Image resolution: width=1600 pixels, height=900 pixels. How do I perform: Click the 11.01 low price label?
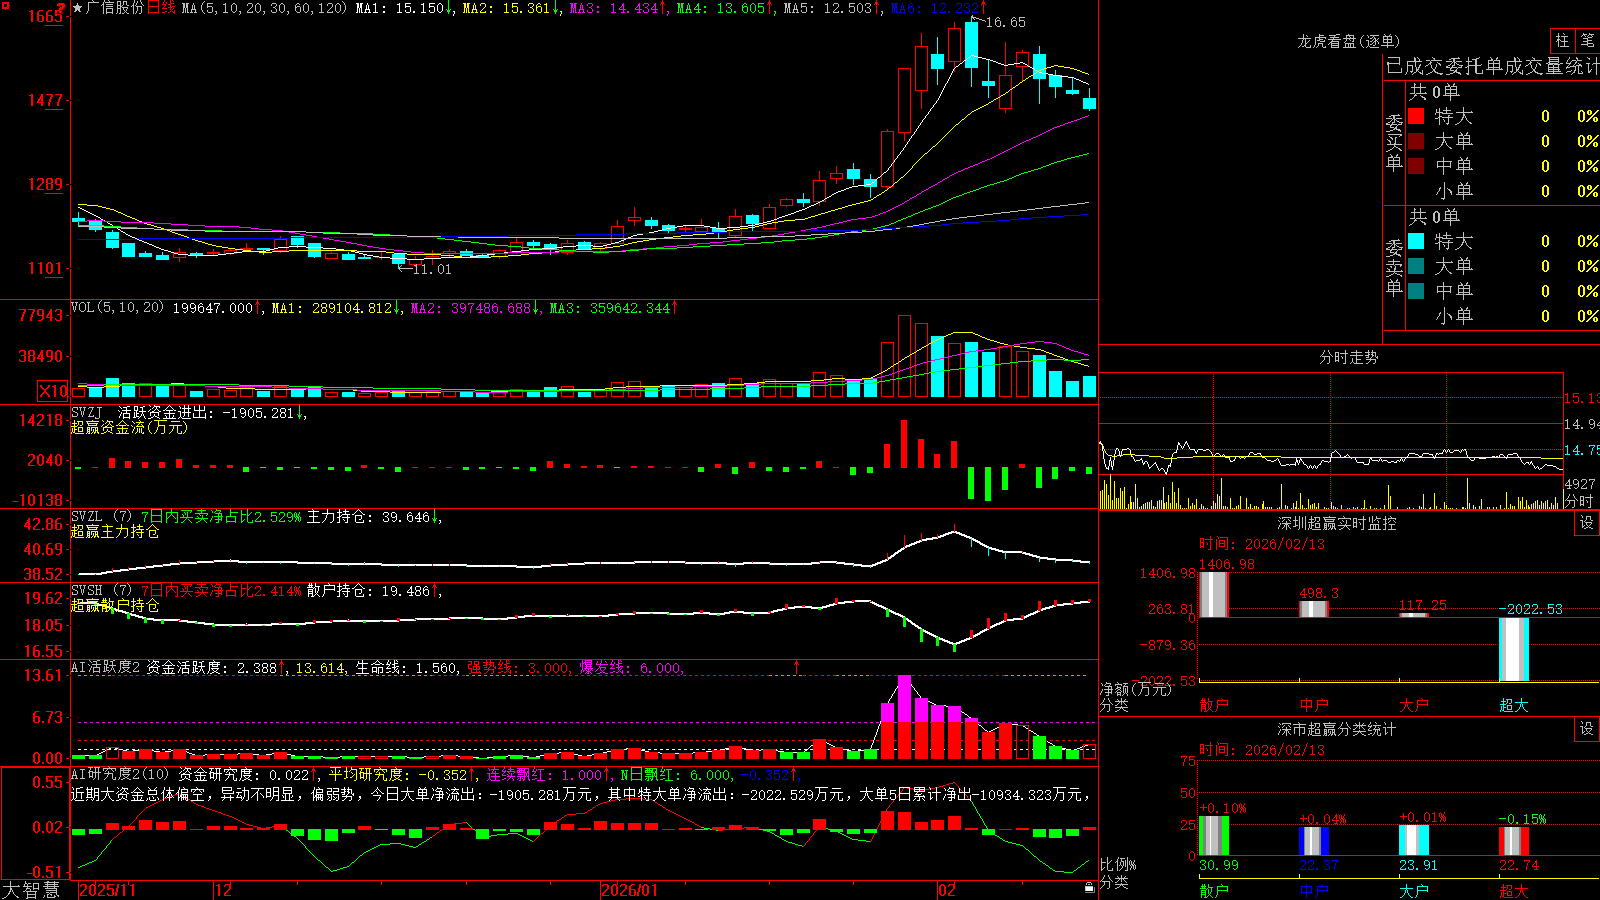431,269
